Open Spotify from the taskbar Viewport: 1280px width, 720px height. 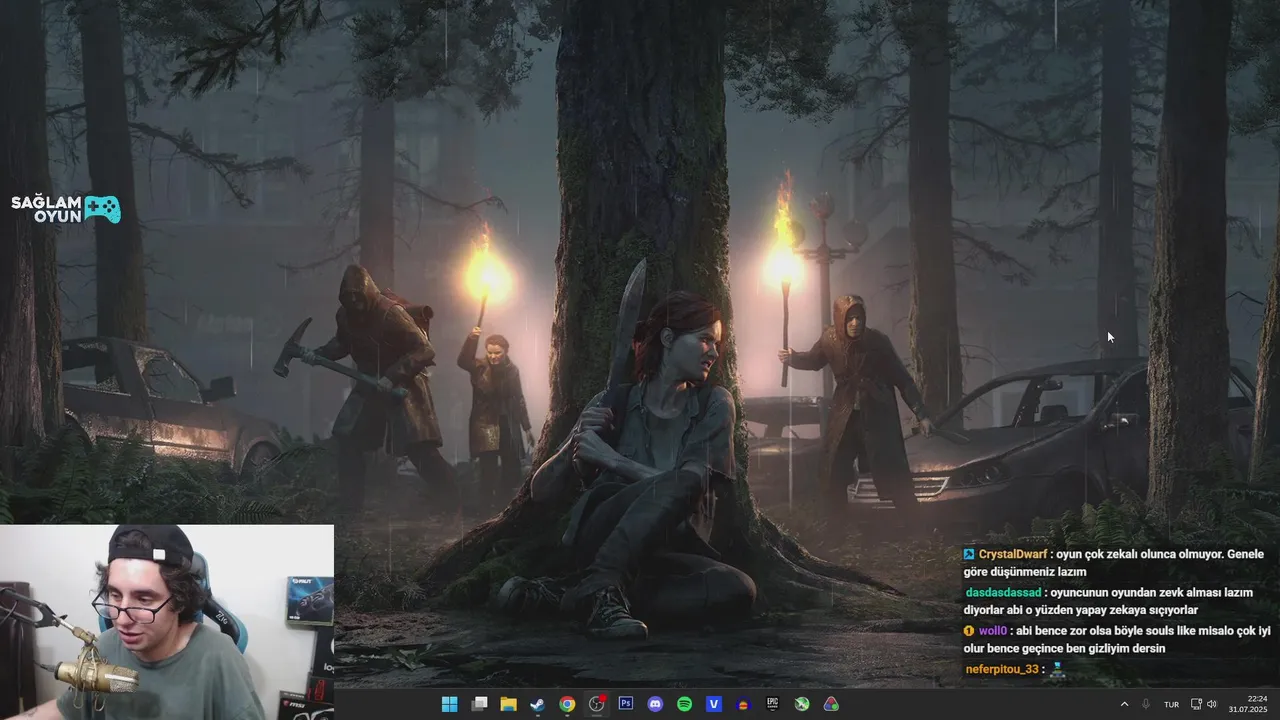[x=685, y=704]
